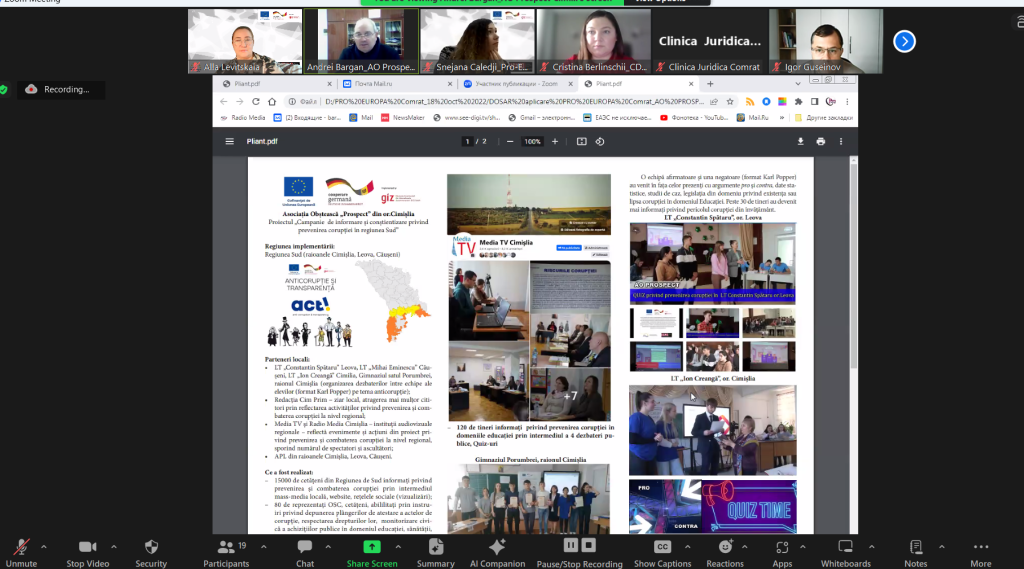Toggle browser side panel
The height and width of the screenshot is (569, 1024).
pos(814,102)
